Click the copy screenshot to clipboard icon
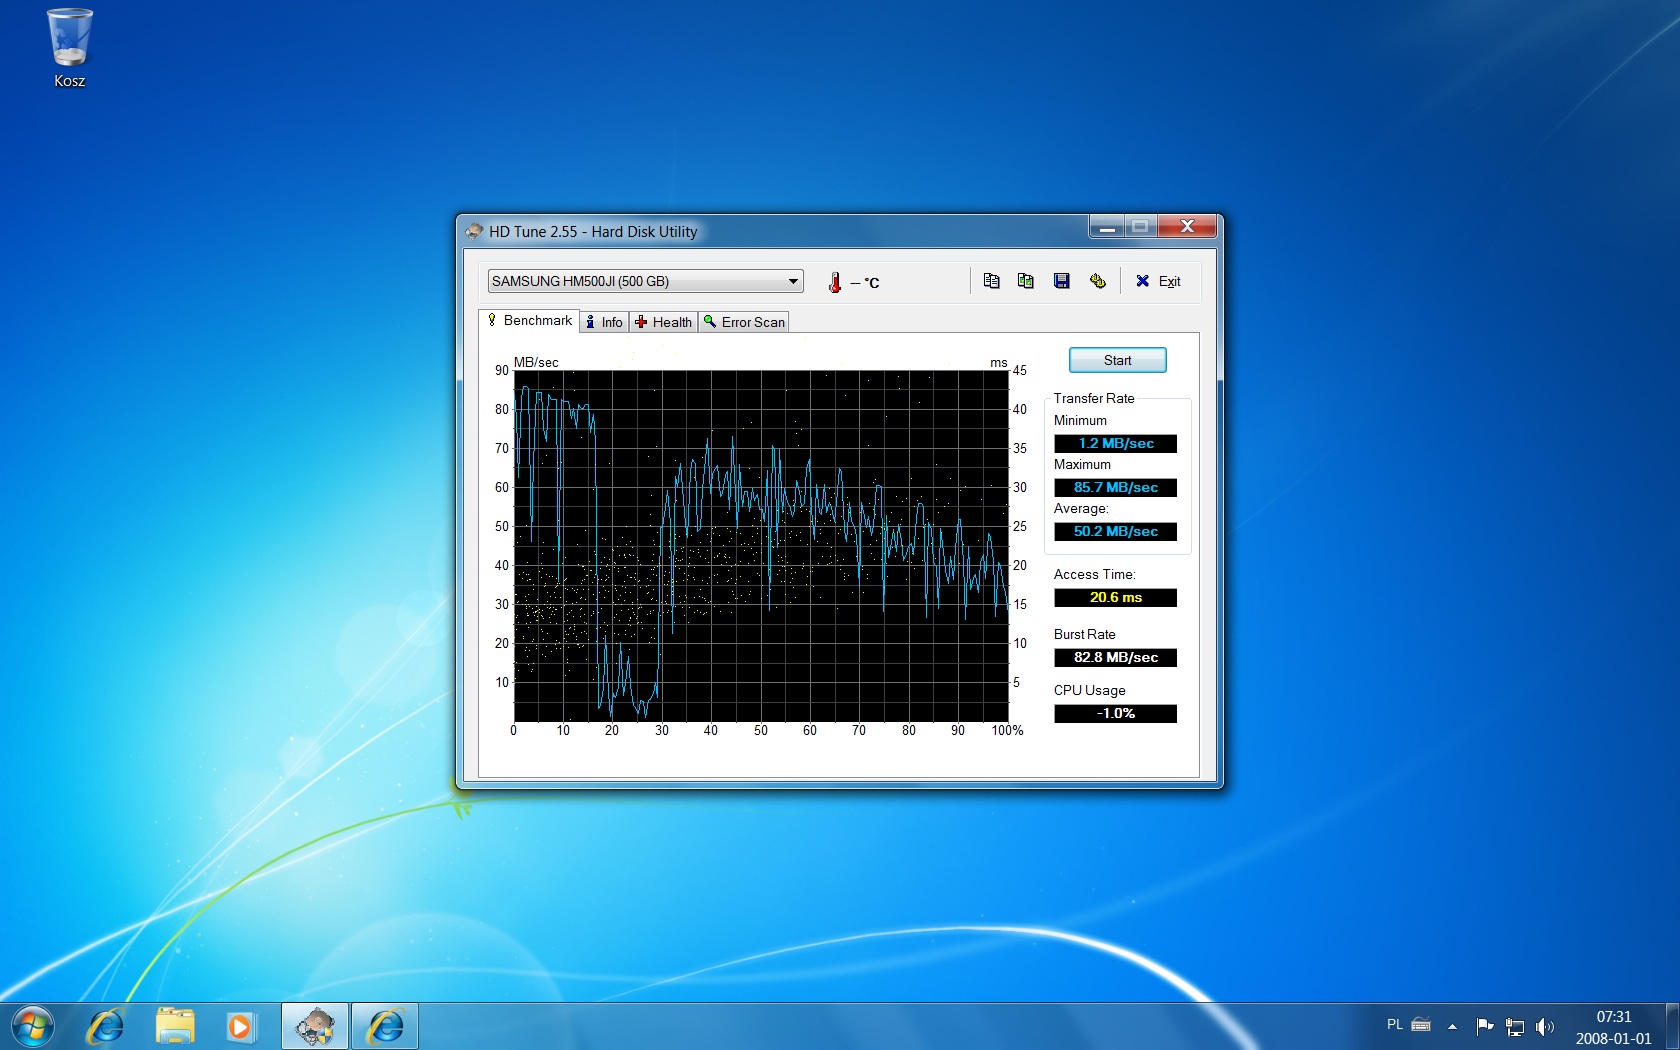Screen dimensions: 1680x1050 click(x=1025, y=281)
